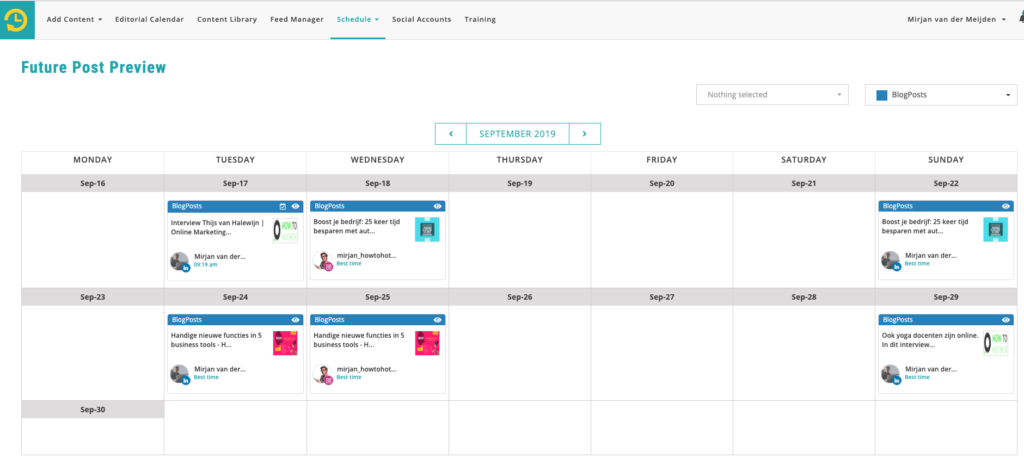The width and height of the screenshot is (1024, 471).
Task: Click Instagram avatar on the Sep-18 post
Action: point(322,261)
